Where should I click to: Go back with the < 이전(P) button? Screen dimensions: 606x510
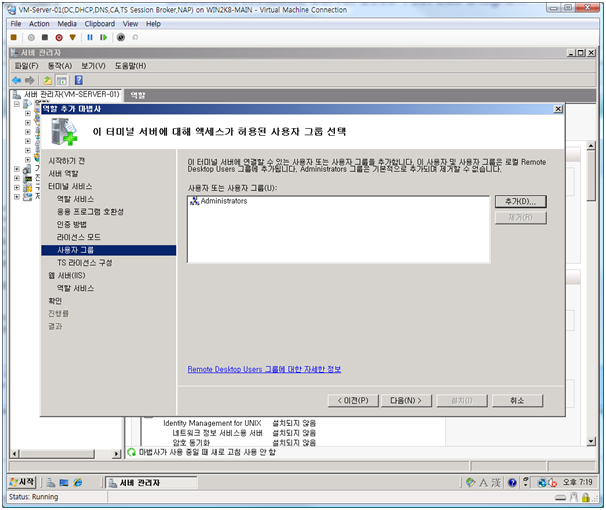coord(353,401)
